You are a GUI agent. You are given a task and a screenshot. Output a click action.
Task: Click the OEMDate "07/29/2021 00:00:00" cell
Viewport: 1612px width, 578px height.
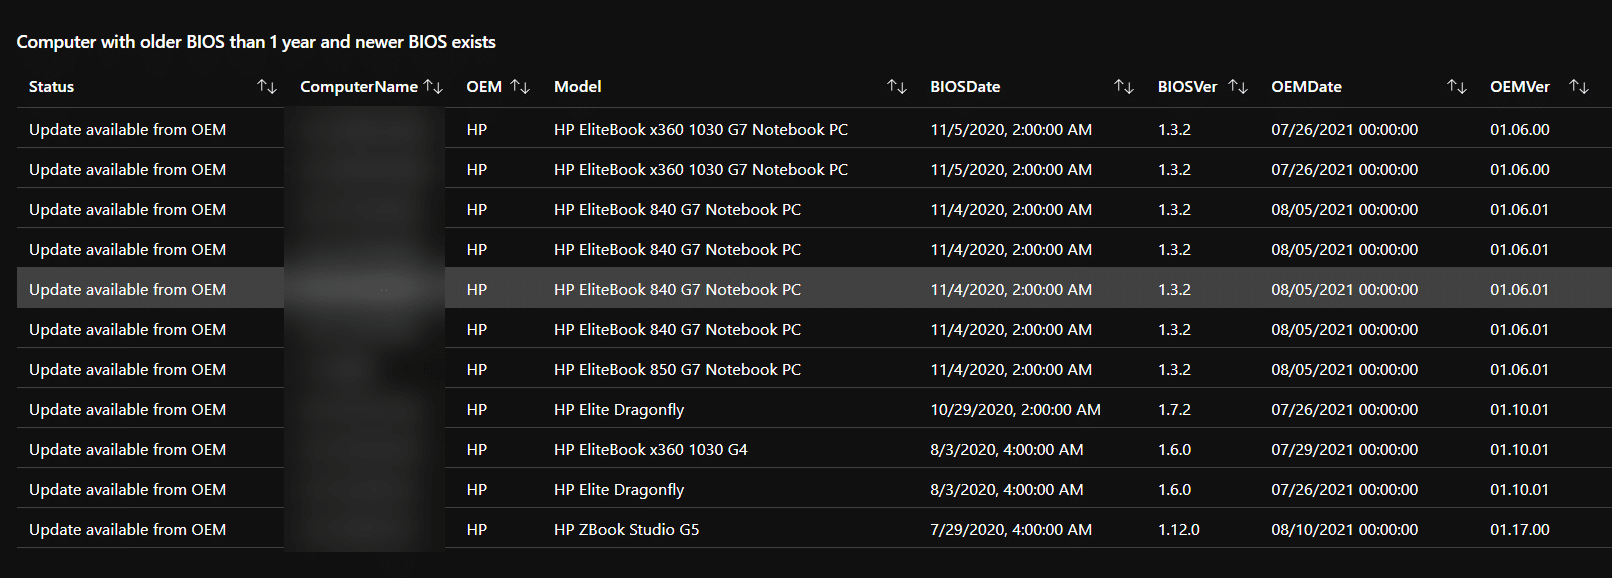coord(1345,450)
